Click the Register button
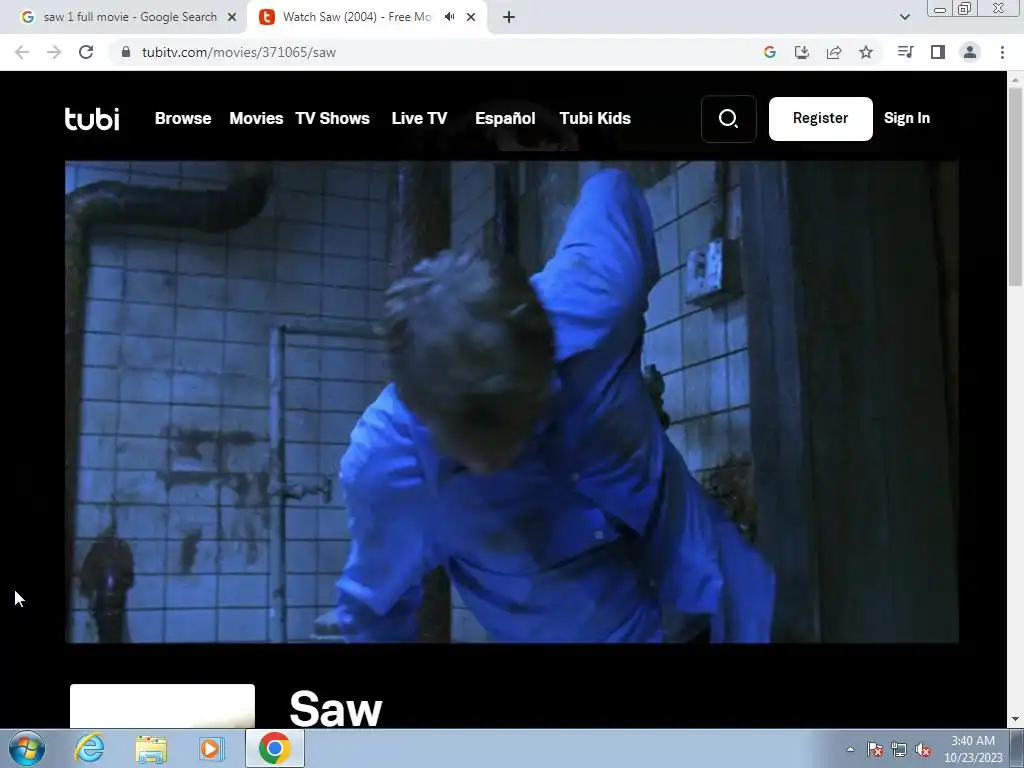 [820, 119]
